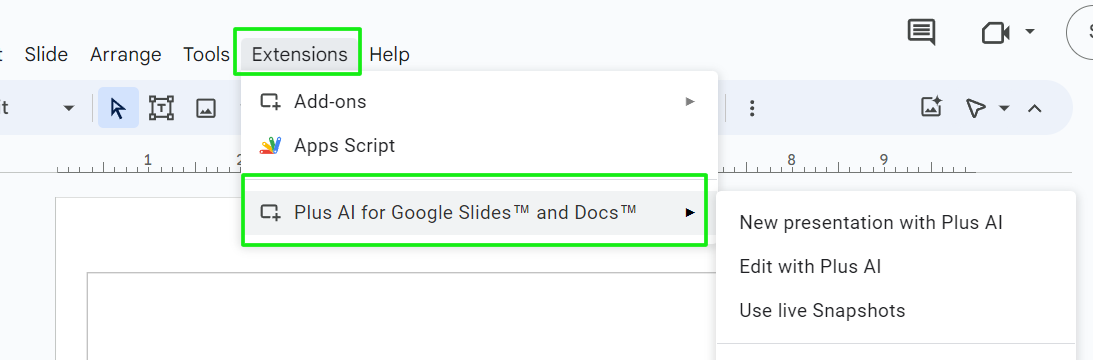1093x360 pixels.
Task: Click the image sparkle AI icon
Action: coord(932,107)
